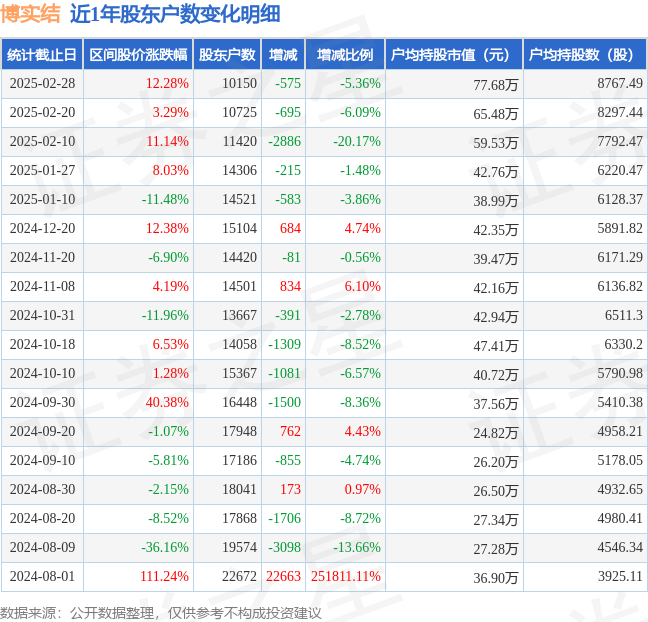Select the average shares value 6511.3
This screenshot has width=648, height=622.
pos(624,315)
